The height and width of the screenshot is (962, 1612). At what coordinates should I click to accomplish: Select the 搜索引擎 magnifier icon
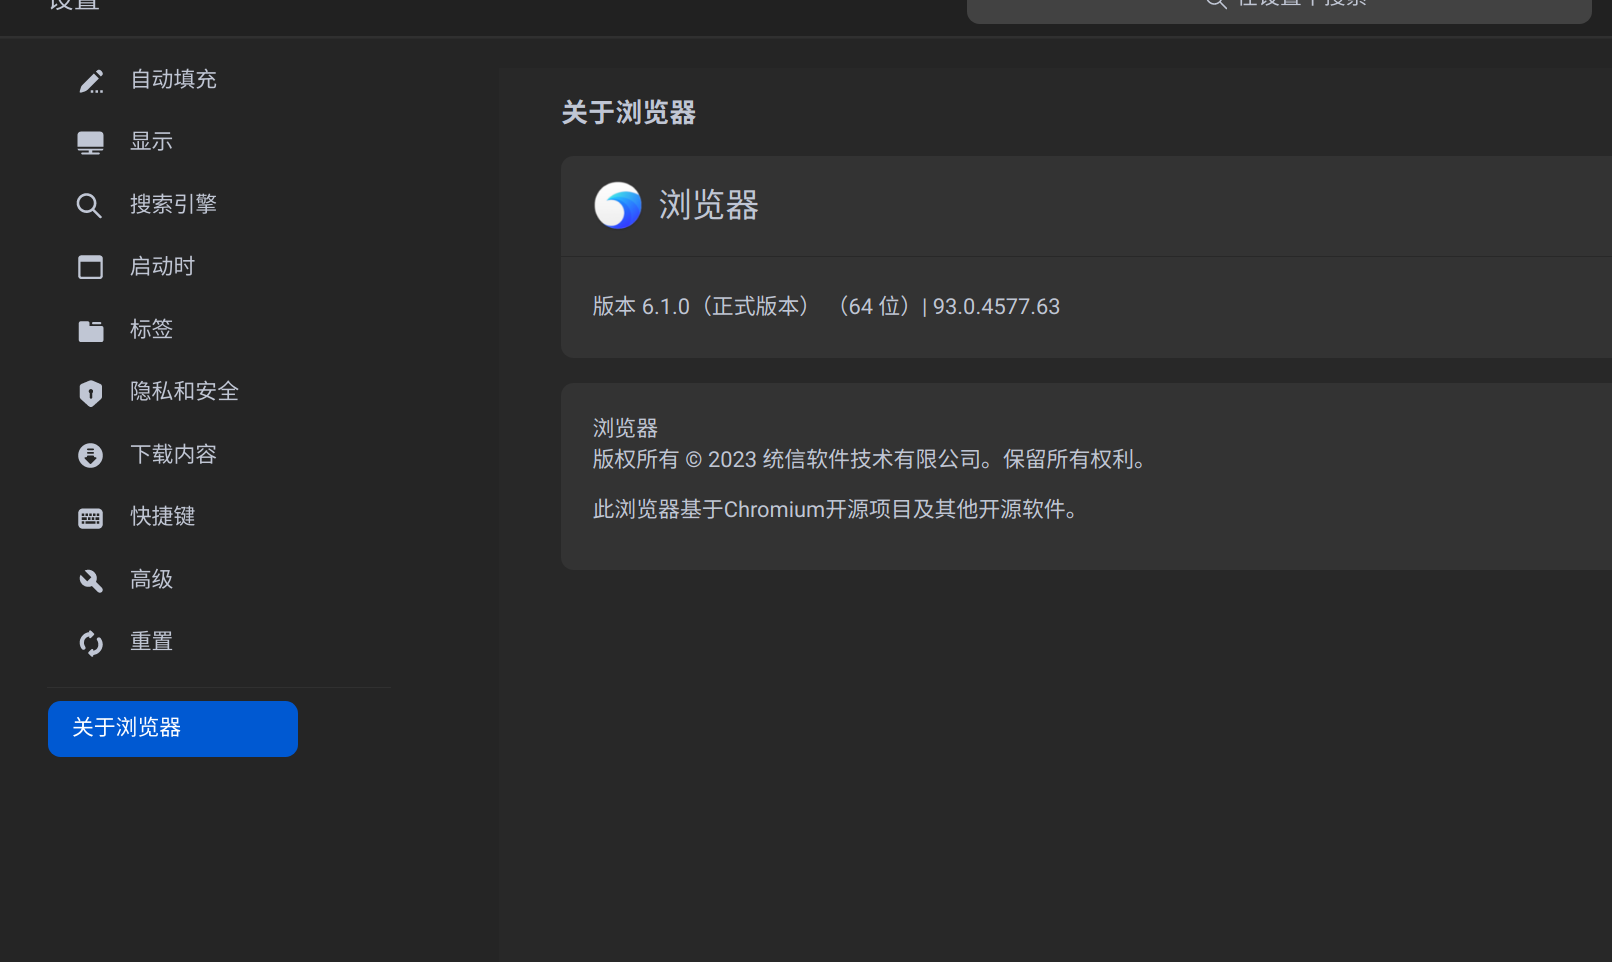coord(91,204)
